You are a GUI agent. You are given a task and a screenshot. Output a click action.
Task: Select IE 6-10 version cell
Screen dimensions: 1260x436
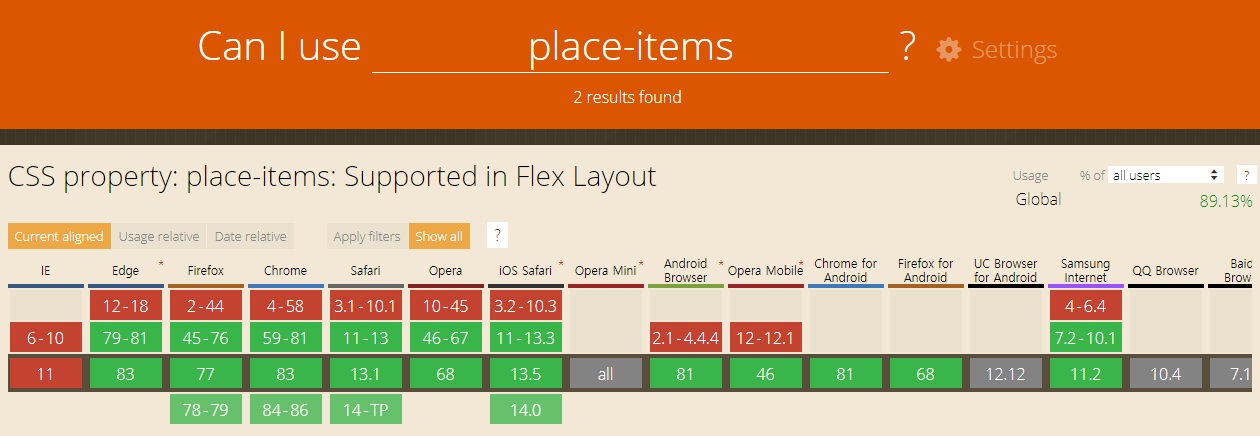(x=45, y=338)
